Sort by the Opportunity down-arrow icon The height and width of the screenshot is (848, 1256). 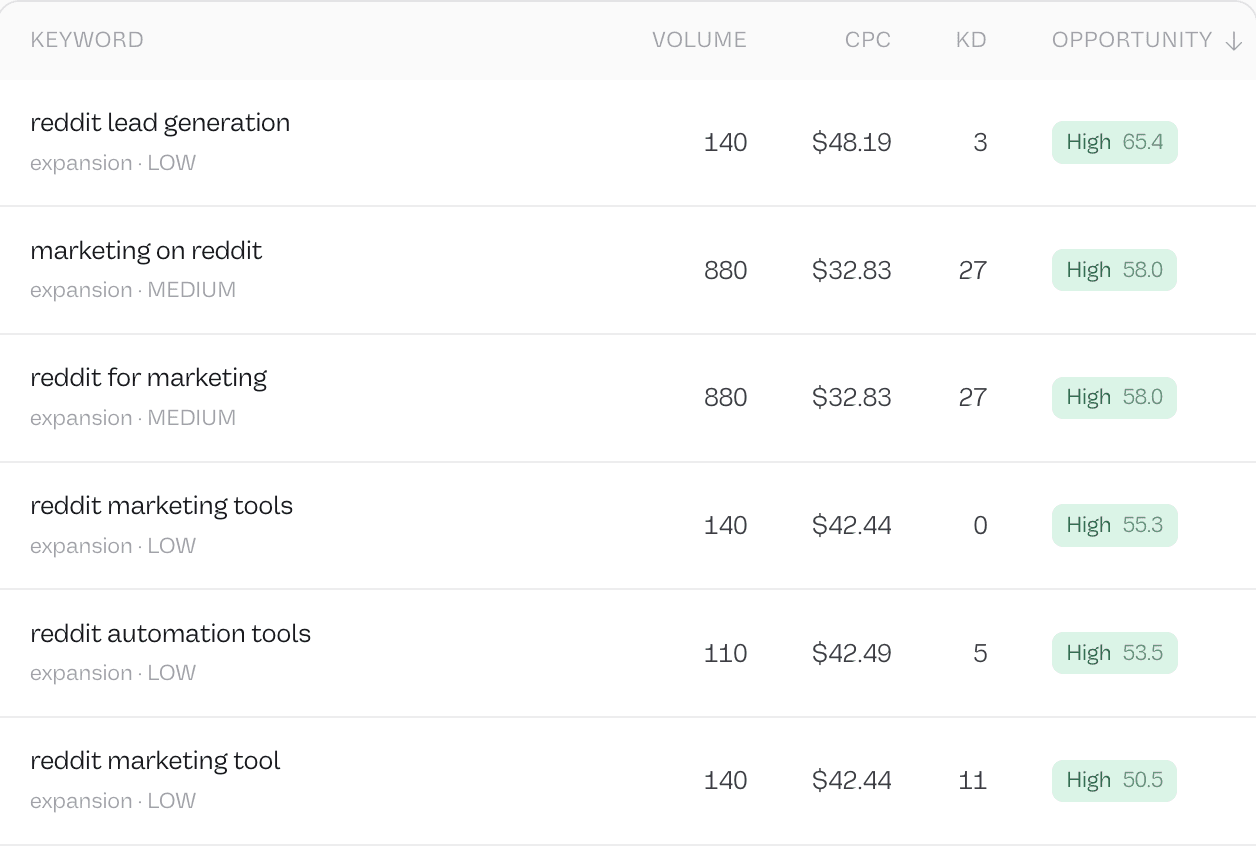tap(1234, 41)
